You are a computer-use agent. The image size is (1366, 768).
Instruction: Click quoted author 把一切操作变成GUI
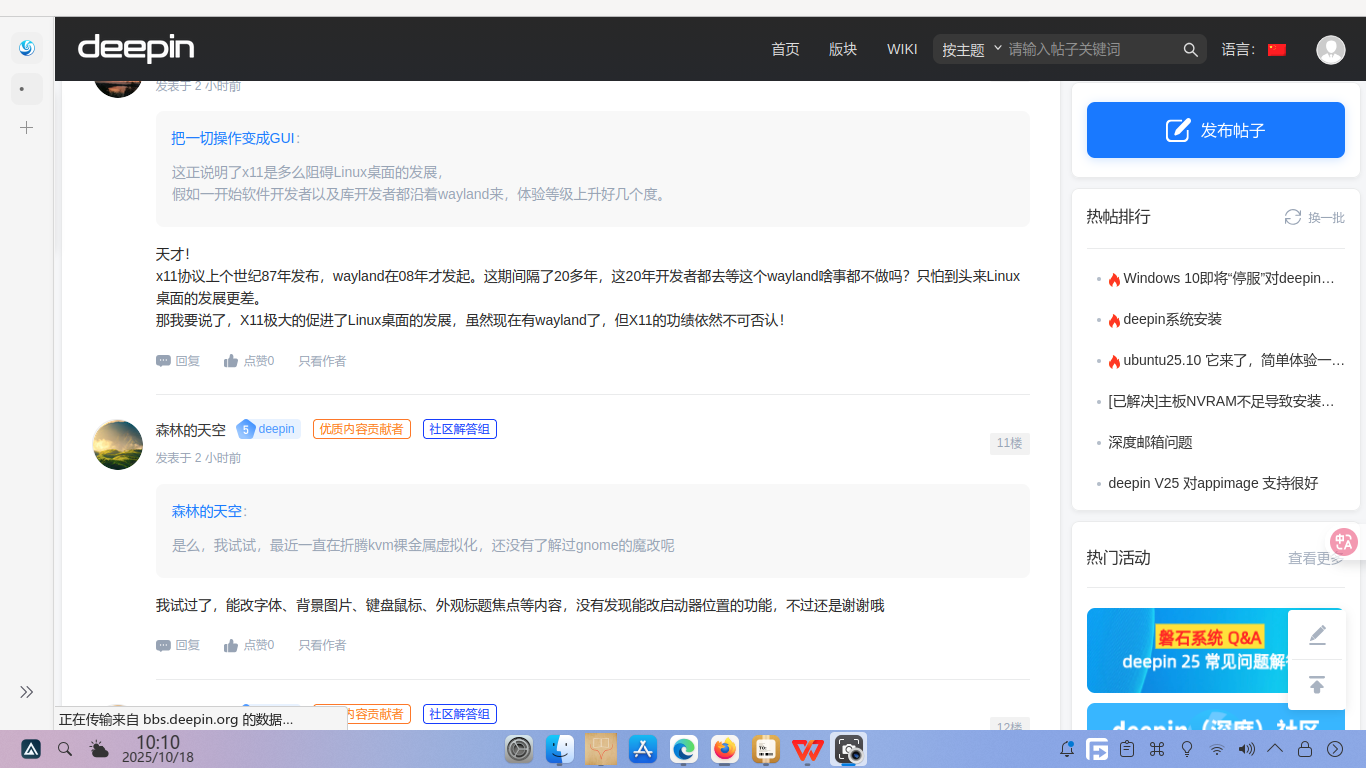coord(235,138)
